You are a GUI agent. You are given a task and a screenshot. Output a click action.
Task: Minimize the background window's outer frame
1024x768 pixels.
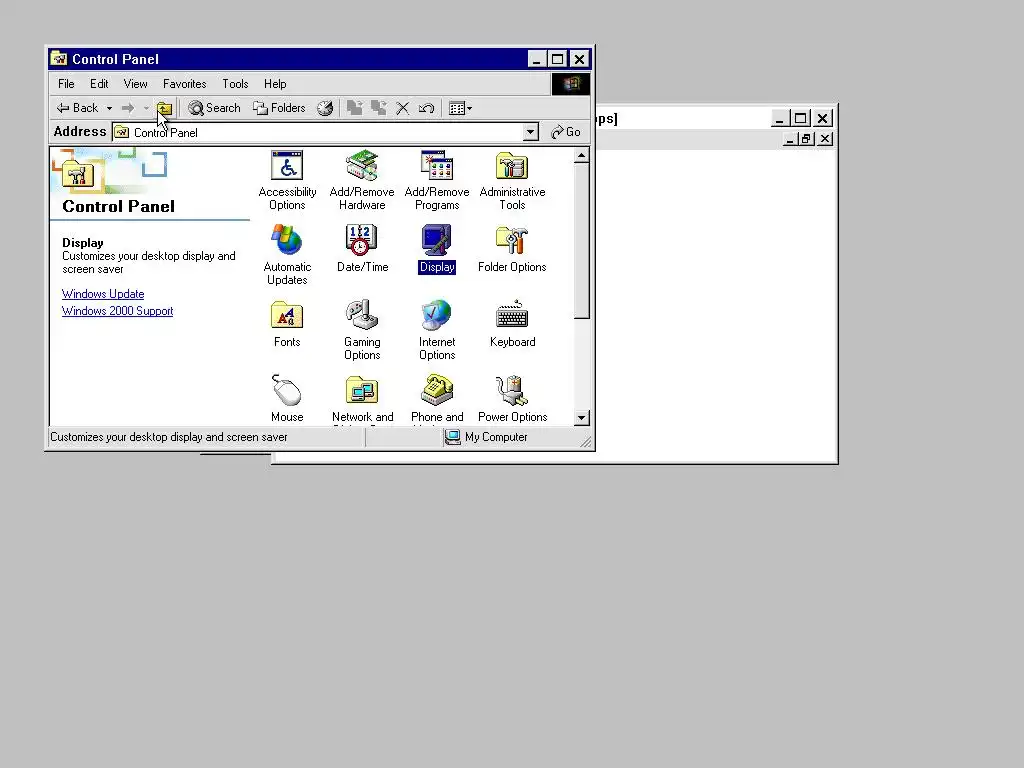[x=780, y=118]
